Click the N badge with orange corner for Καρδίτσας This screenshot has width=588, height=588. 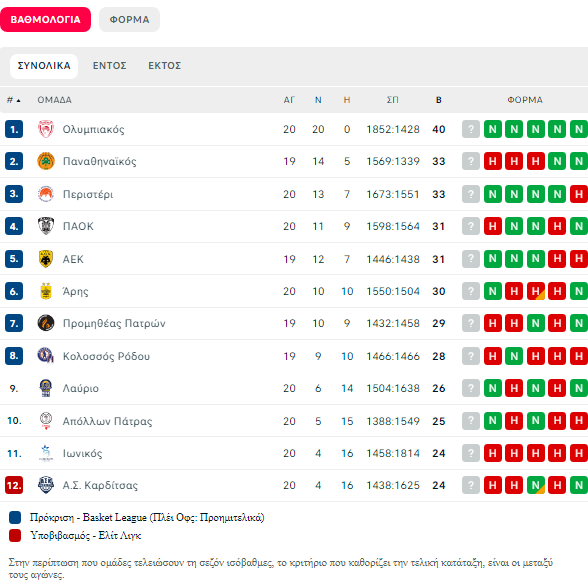(x=536, y=485)
